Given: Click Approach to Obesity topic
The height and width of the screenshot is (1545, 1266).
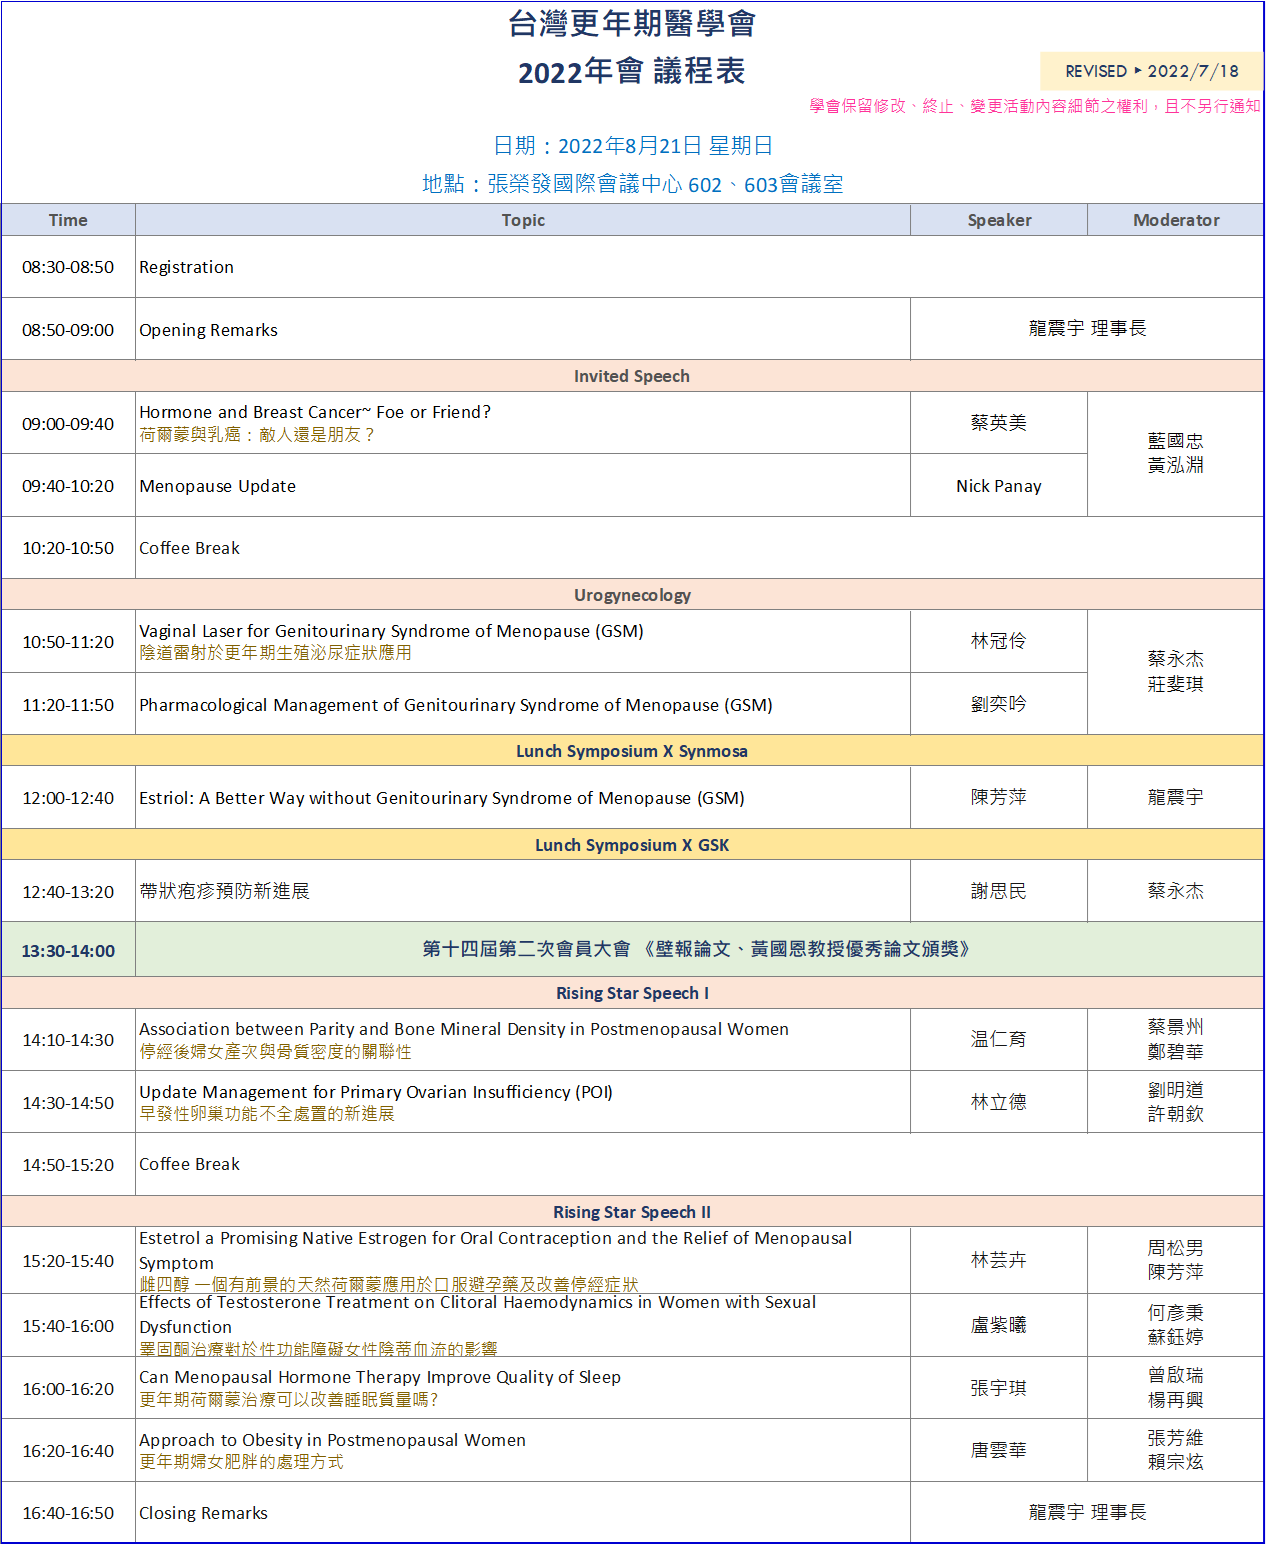Looking at the screenshot, I should tap(332, 1440).
